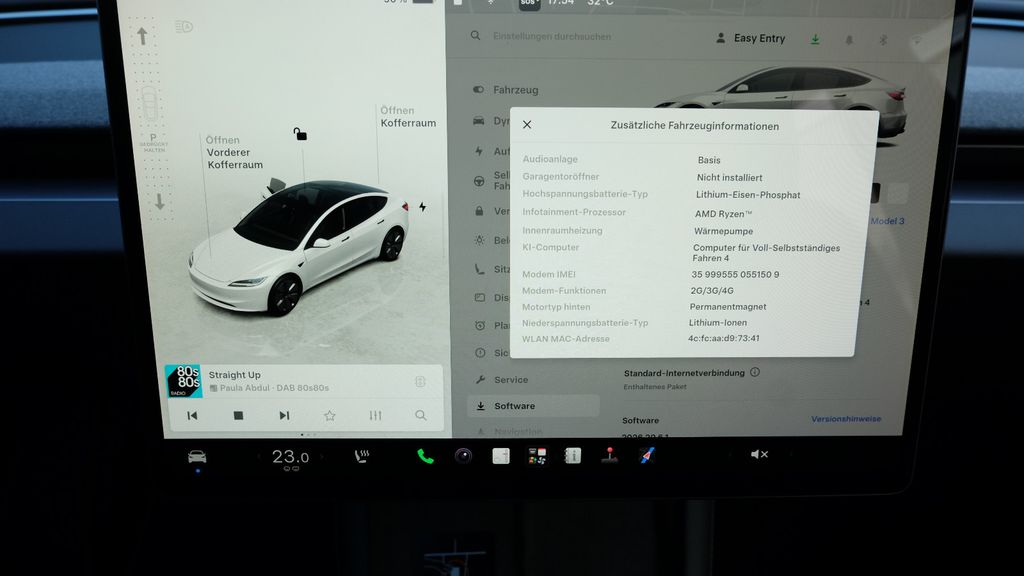This screenshot has height=576, width=1024.
Task: Select the Software menu item
Action: click(x=533, y=406)
